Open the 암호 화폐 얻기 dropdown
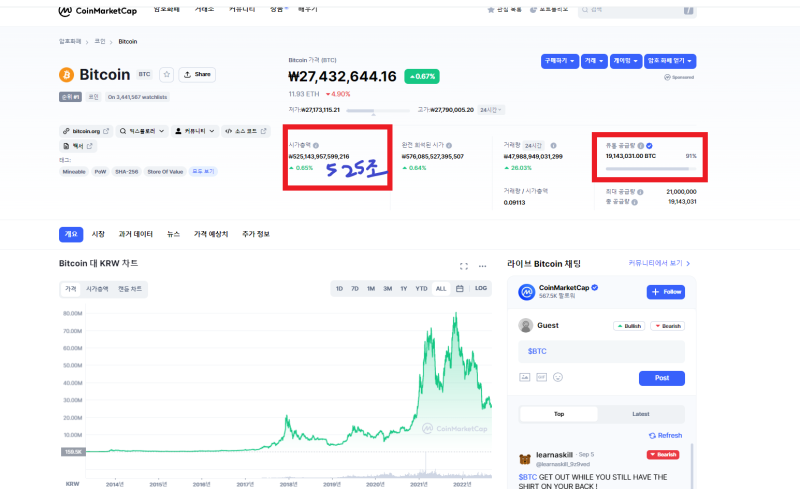This screenshot has width=800, height=489. tap(670, 61)
